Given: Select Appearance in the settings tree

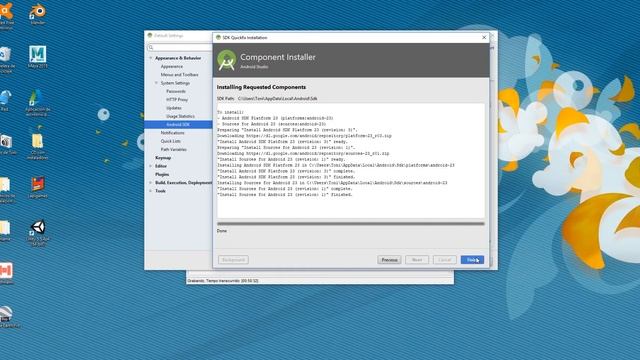Looking at the screenshot, I should click(x=171, y=67).
